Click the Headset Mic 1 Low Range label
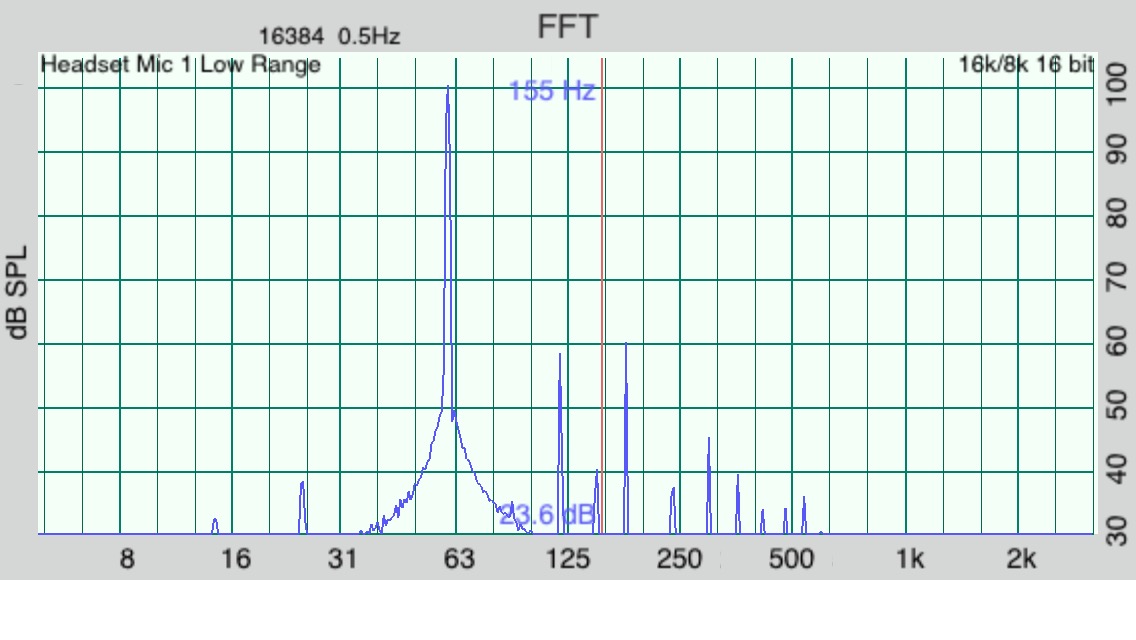 (x=180, y=65)
